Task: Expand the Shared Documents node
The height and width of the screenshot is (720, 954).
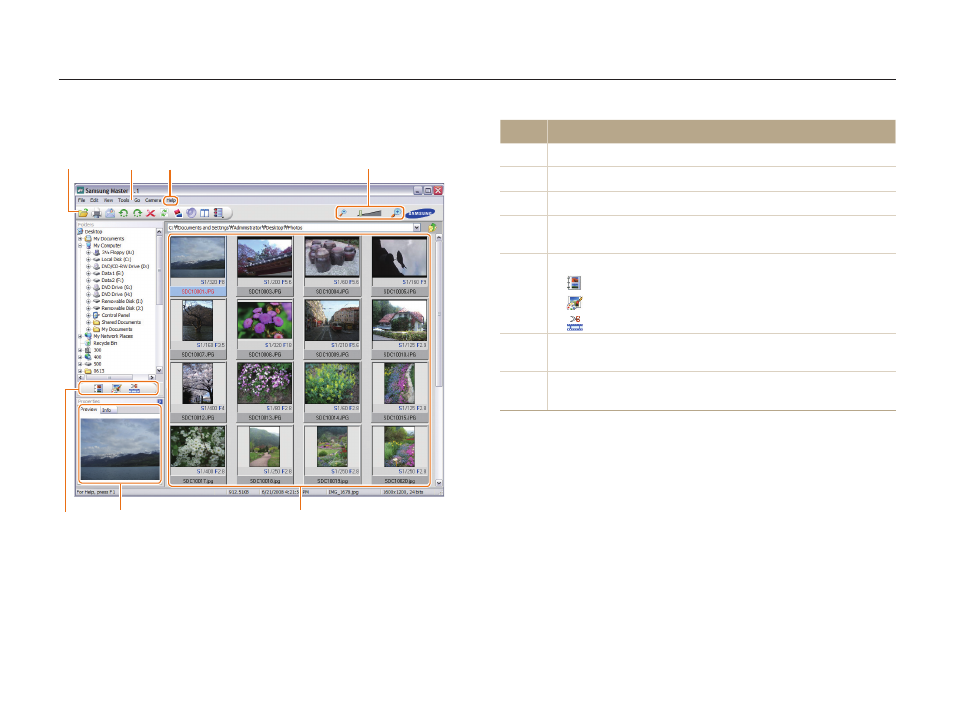Action: [x=88, y=323]
